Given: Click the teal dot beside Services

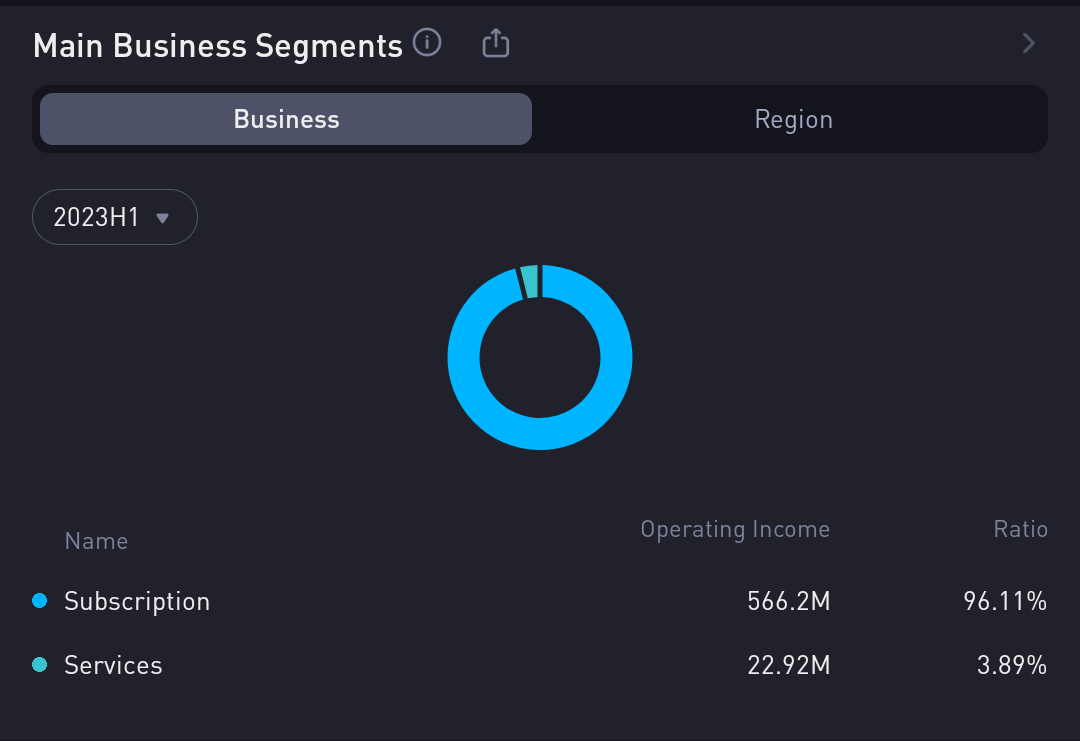Looking at the screenshot, I should pos(40,665).
